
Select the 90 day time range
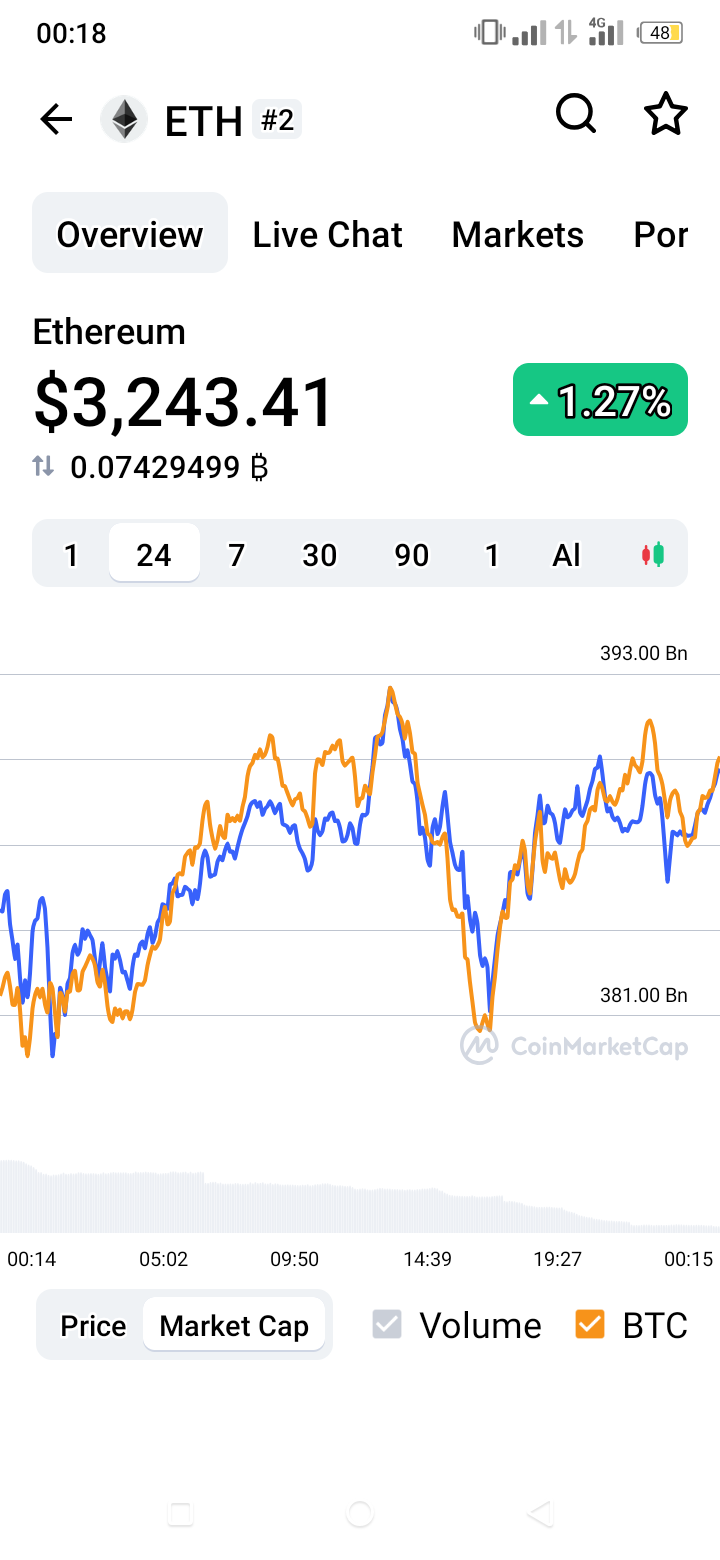click(411, 554)
